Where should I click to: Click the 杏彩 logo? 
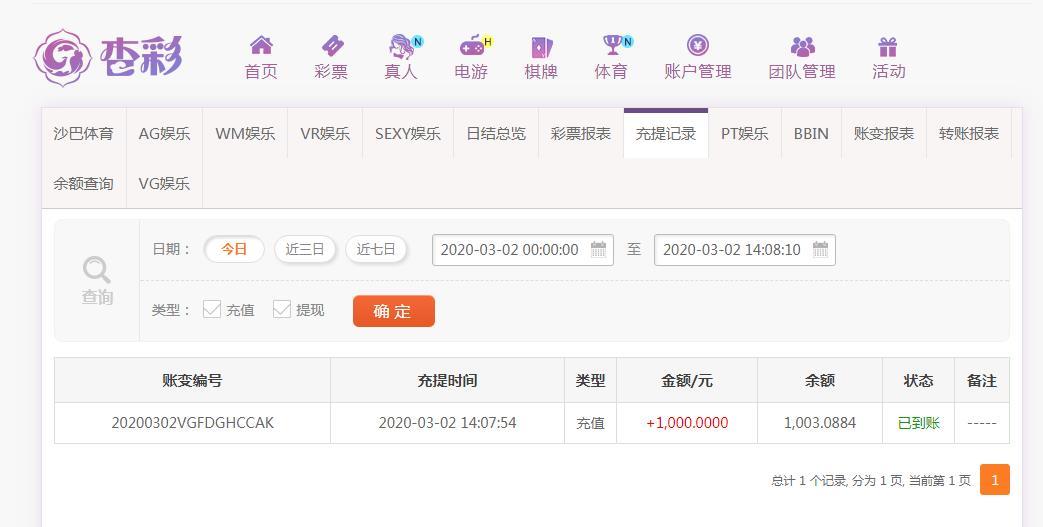108,57
